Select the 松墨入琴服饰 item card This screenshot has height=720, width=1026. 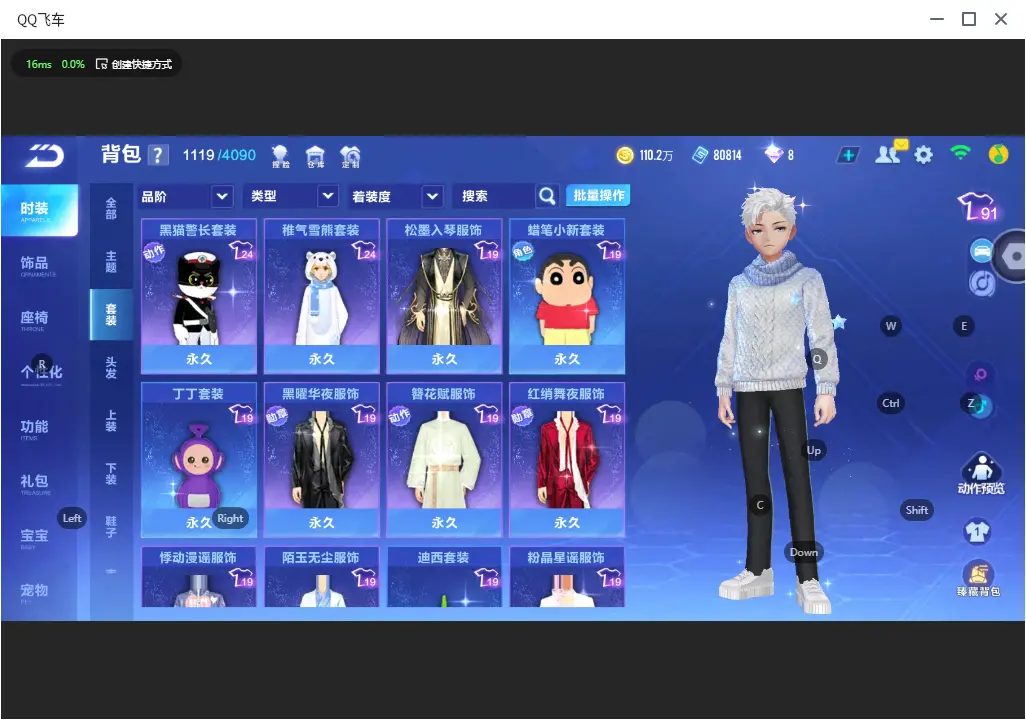click(x=444, y=296)
